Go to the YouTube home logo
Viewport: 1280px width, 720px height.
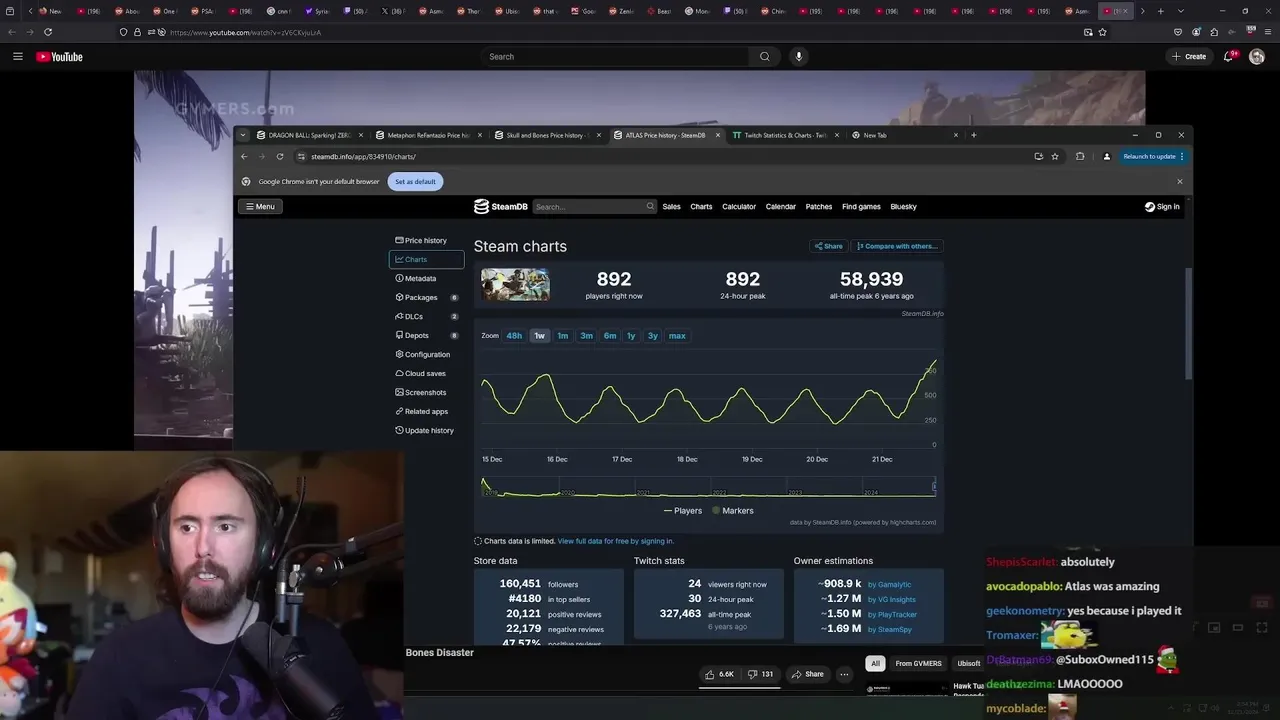[x=59, y=57]
